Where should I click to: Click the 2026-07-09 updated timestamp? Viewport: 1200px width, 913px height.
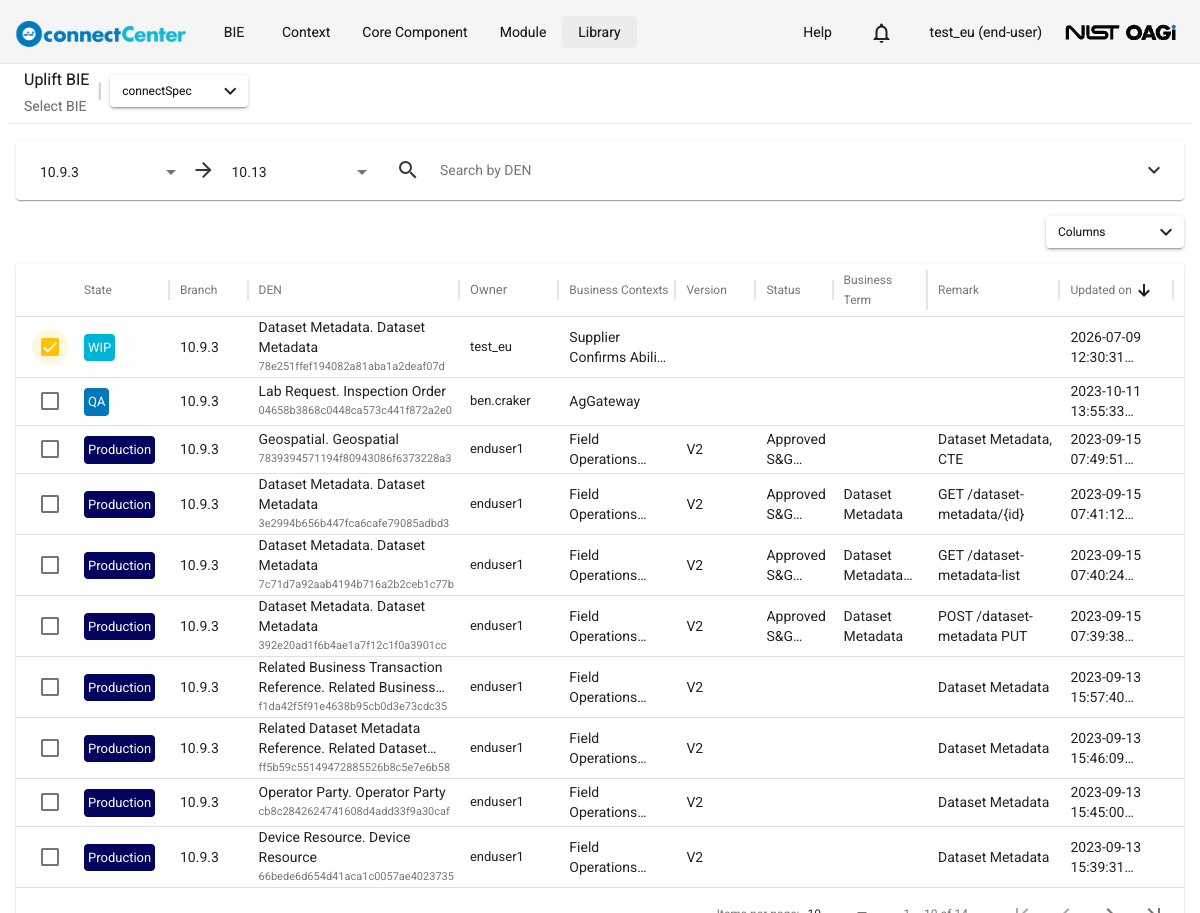point(1106,347)
